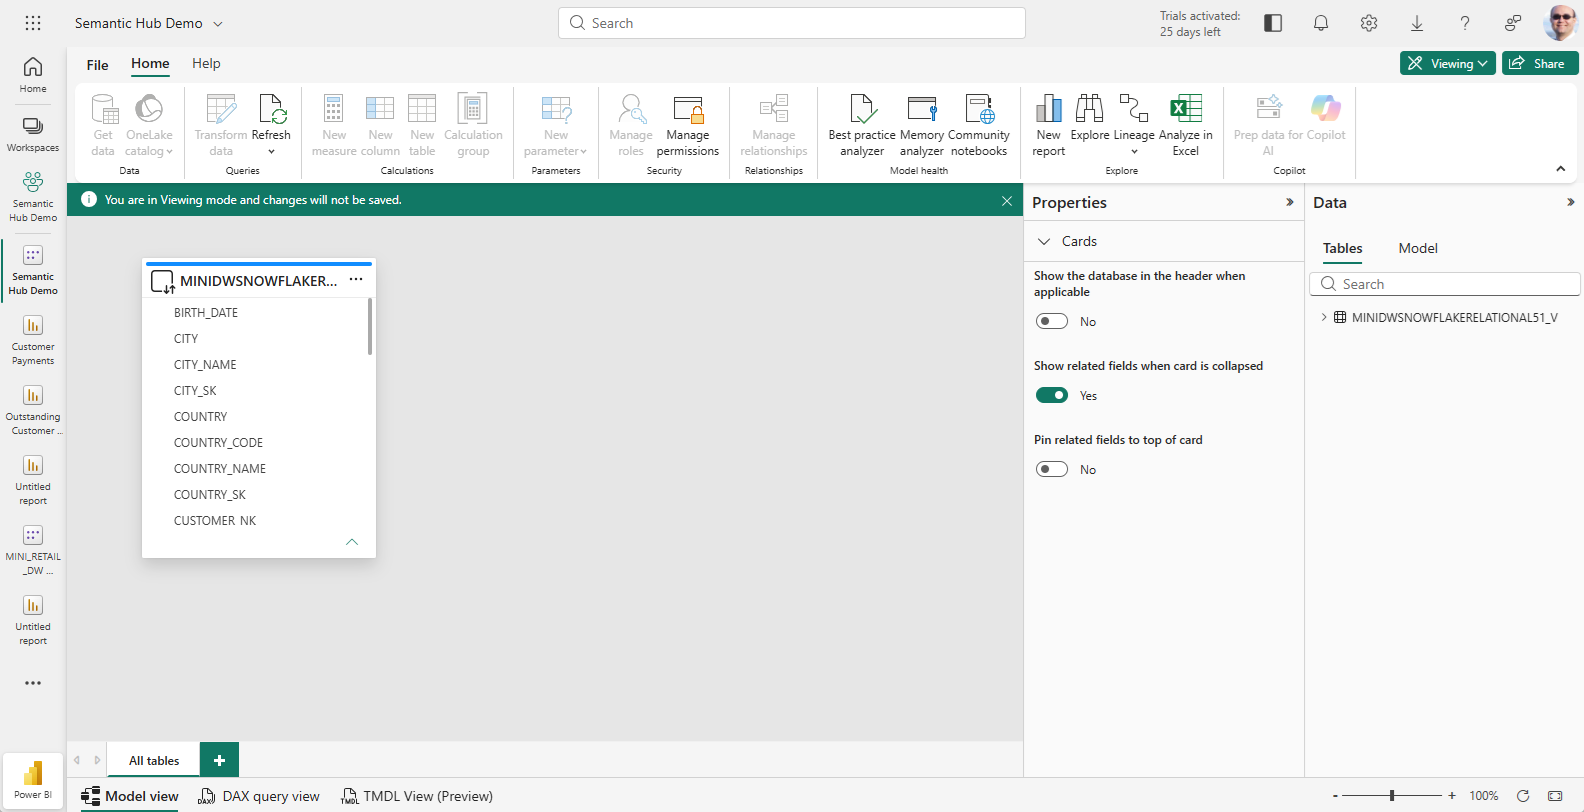The height and width of the screenshot is (812, 1584).
Task: Collapse the Cards section
Action: (x=1044, y=241)
